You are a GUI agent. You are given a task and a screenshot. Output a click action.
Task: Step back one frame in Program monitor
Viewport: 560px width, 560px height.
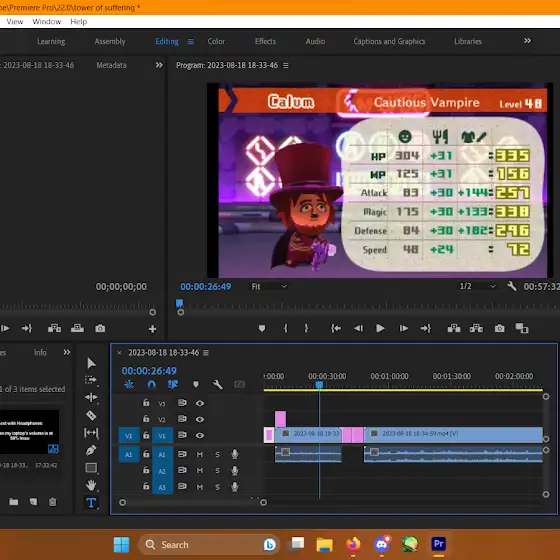pos(359,328)
